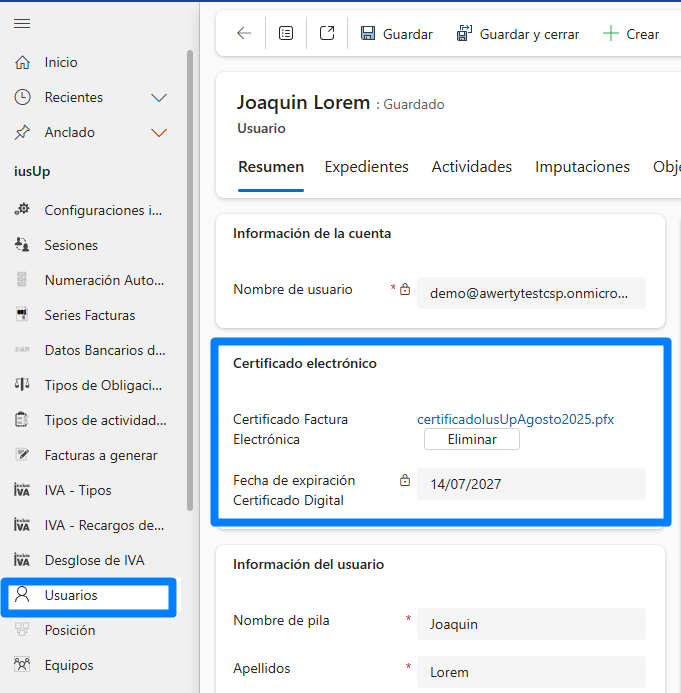Viewport: 681px width, 693px height.
Task: Go back using the arrow icon
Action: [x=244, y=34]
